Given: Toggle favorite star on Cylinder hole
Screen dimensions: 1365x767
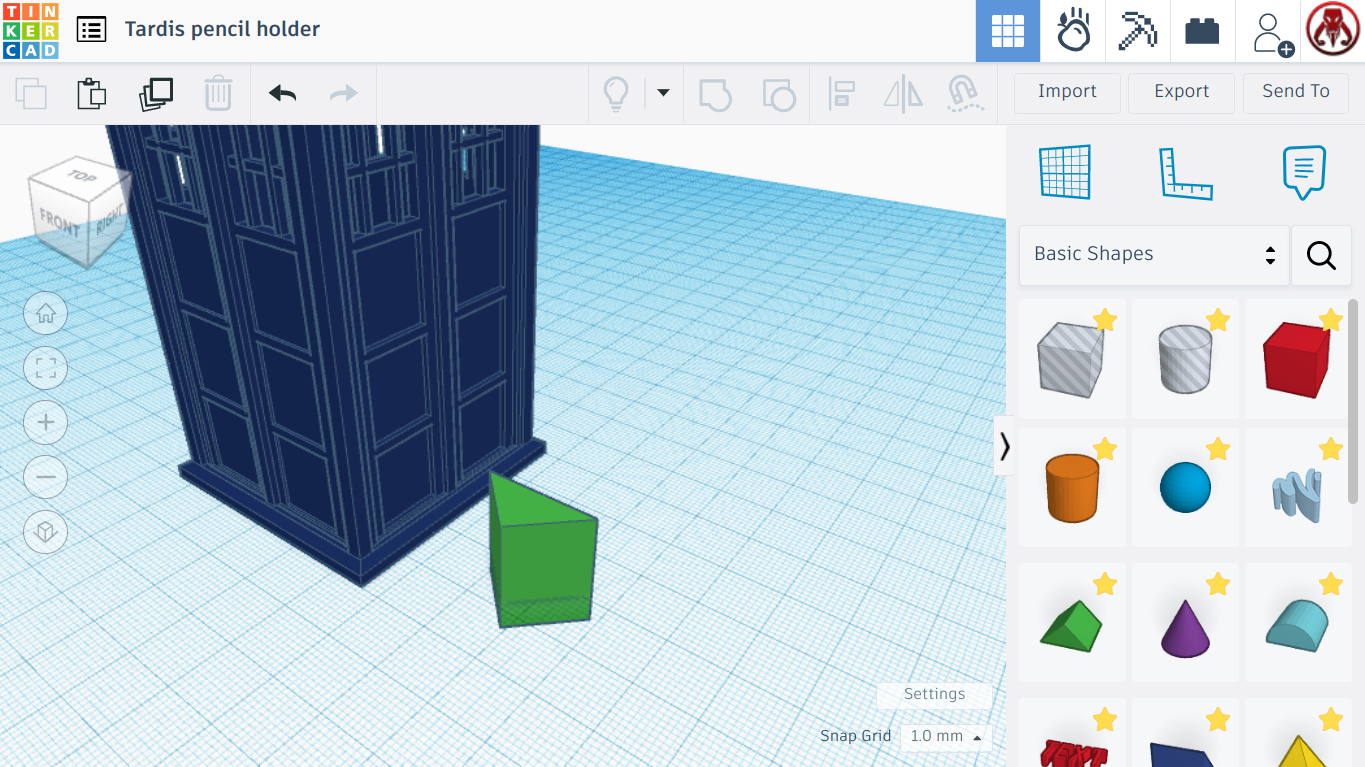Looking at the screenshot, I should point(1218,320).
